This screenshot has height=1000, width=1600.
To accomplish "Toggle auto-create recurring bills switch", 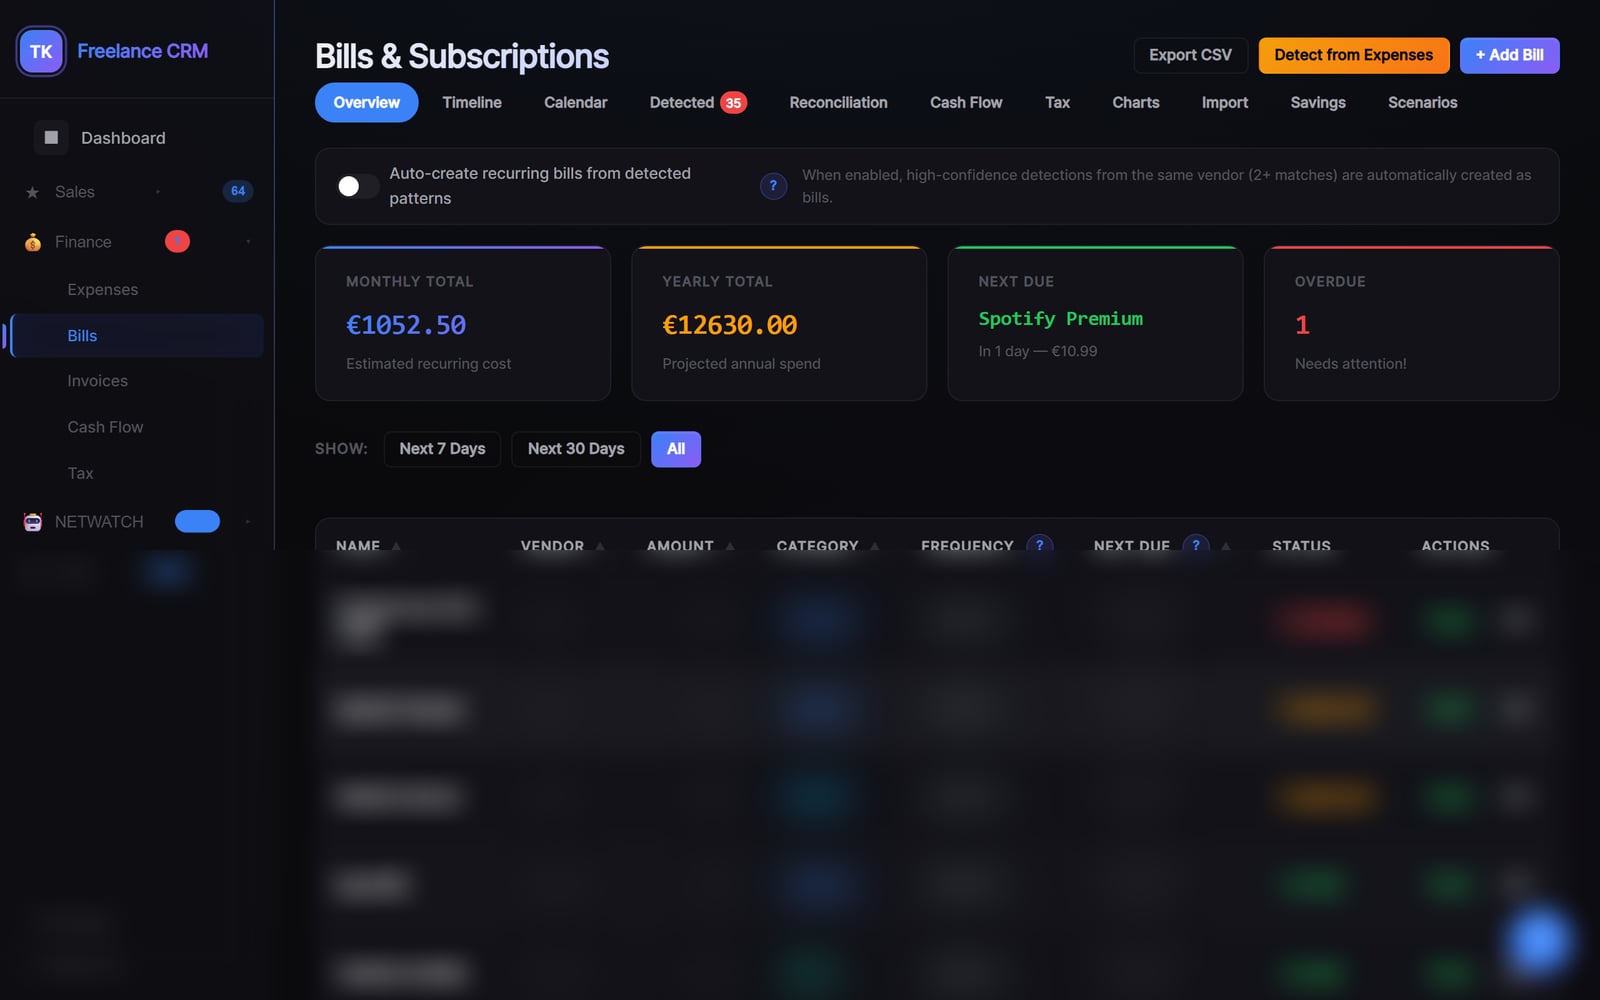I will pos(357,186).
